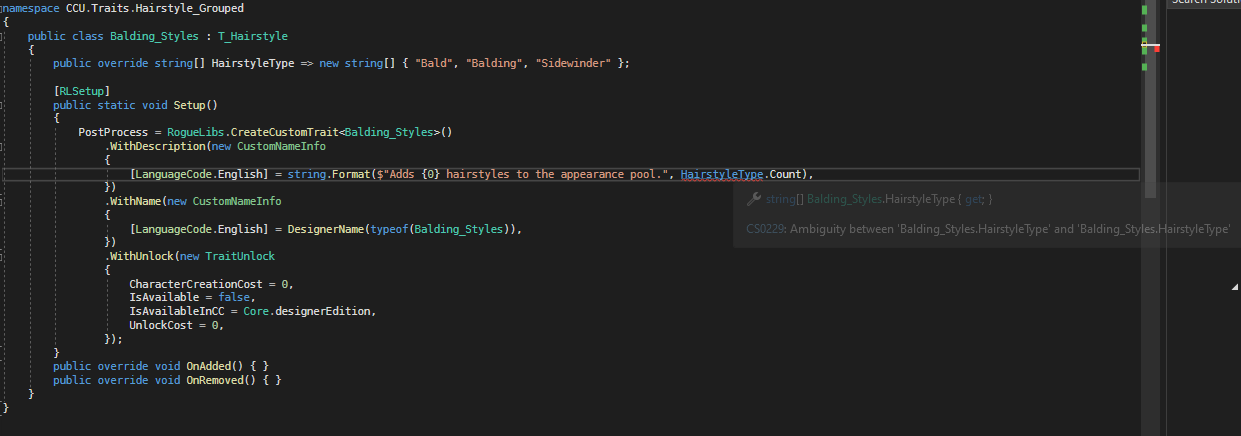1241x436 pixels.
Task: Click the DesignerName method call
Action: tap(325, 229)
